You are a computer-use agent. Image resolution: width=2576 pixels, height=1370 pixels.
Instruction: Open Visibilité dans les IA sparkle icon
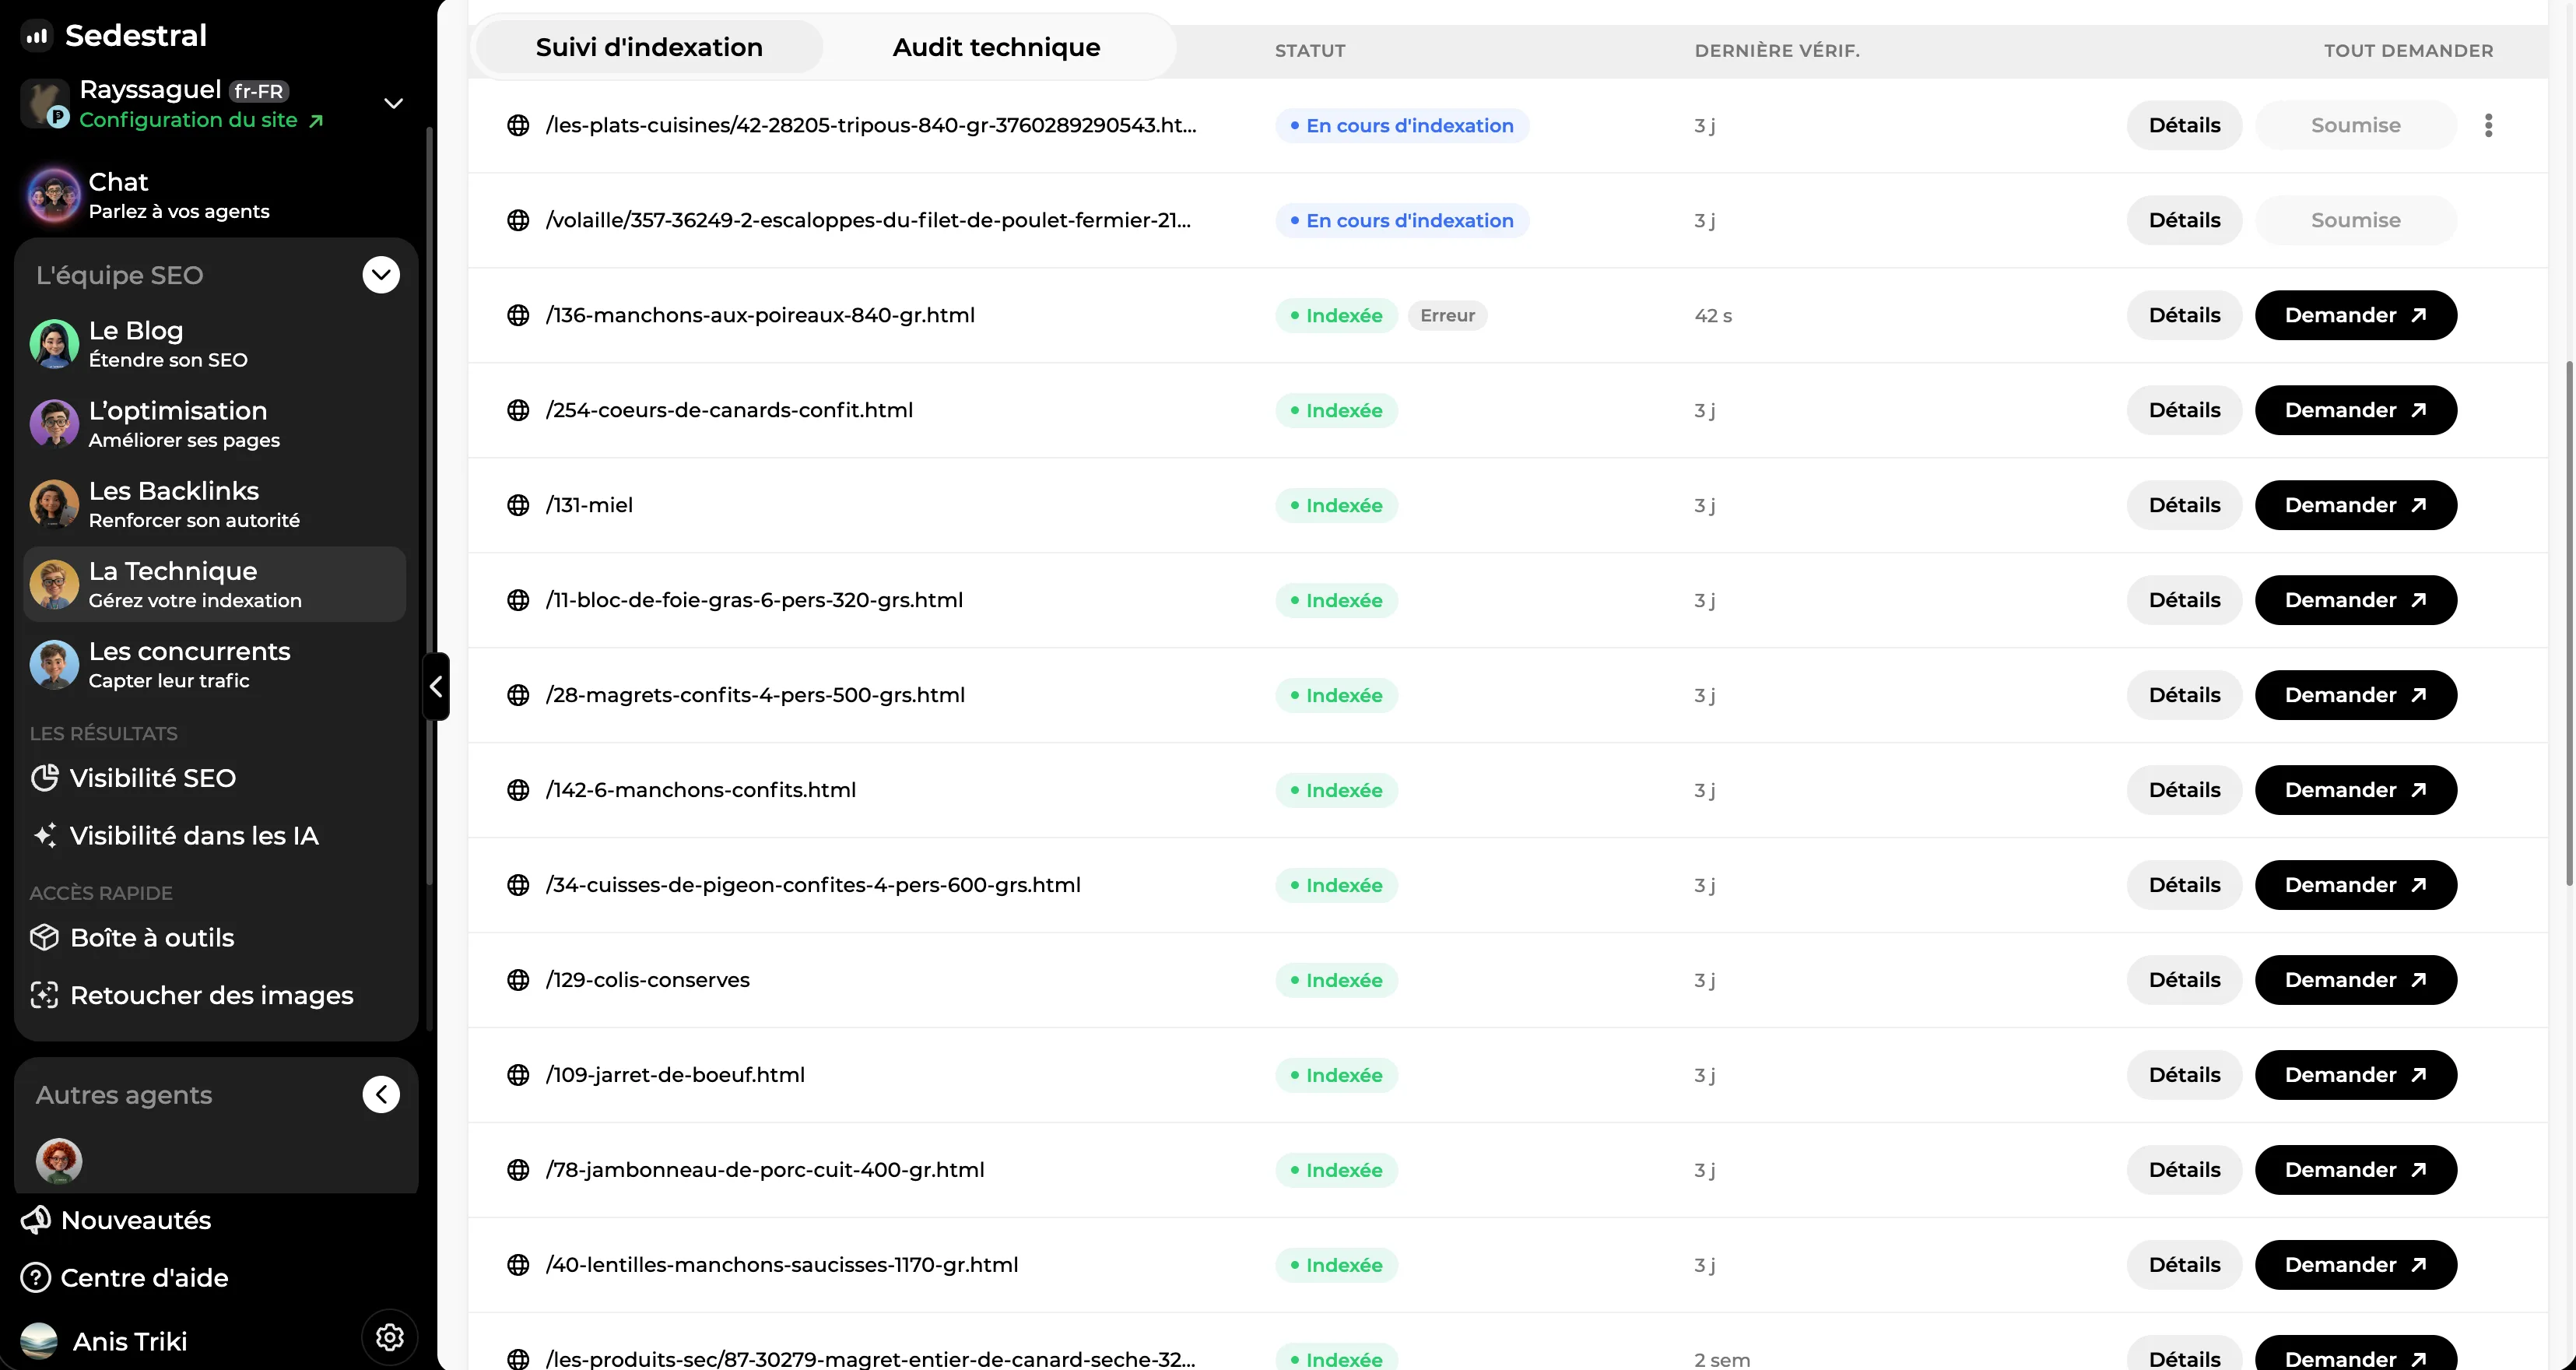pyautogui.click(x=45, y=835)
